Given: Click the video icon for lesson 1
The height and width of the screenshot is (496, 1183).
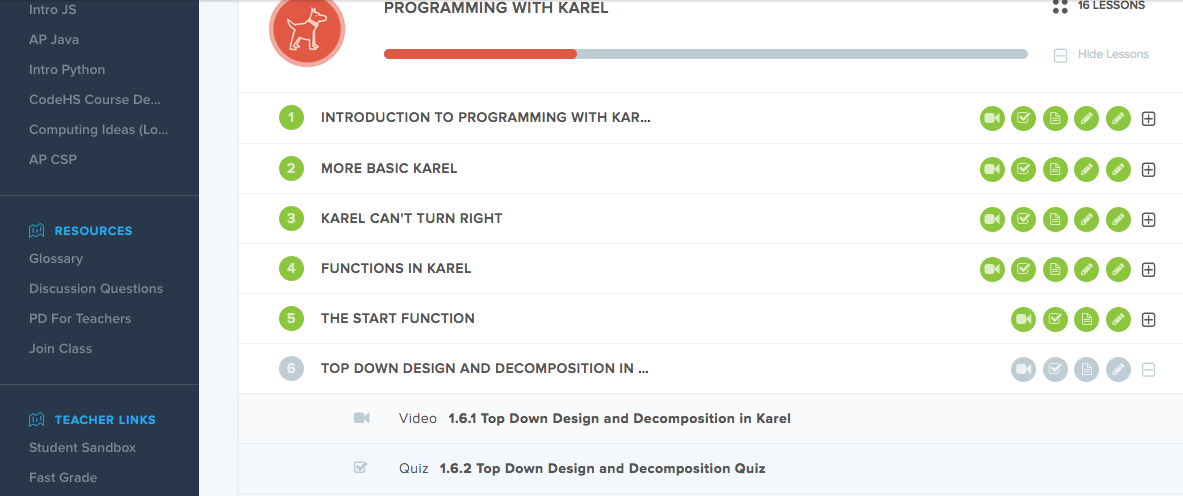Looking at the screenshot, I should pos(992,118).
